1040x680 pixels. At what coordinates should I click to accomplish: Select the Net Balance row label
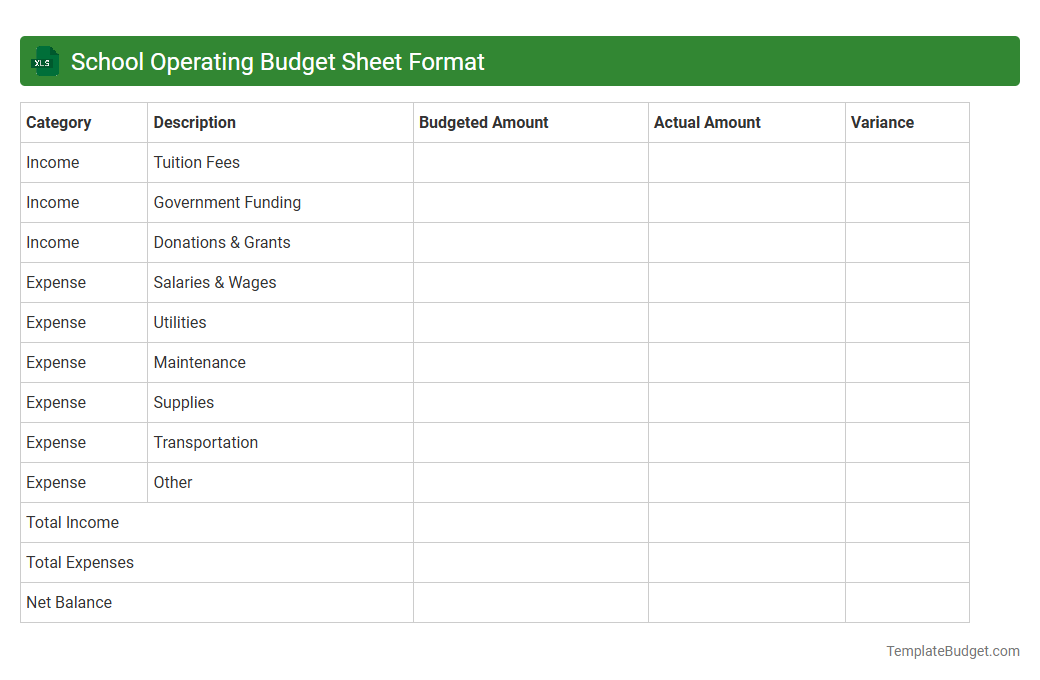click(69, 602)
